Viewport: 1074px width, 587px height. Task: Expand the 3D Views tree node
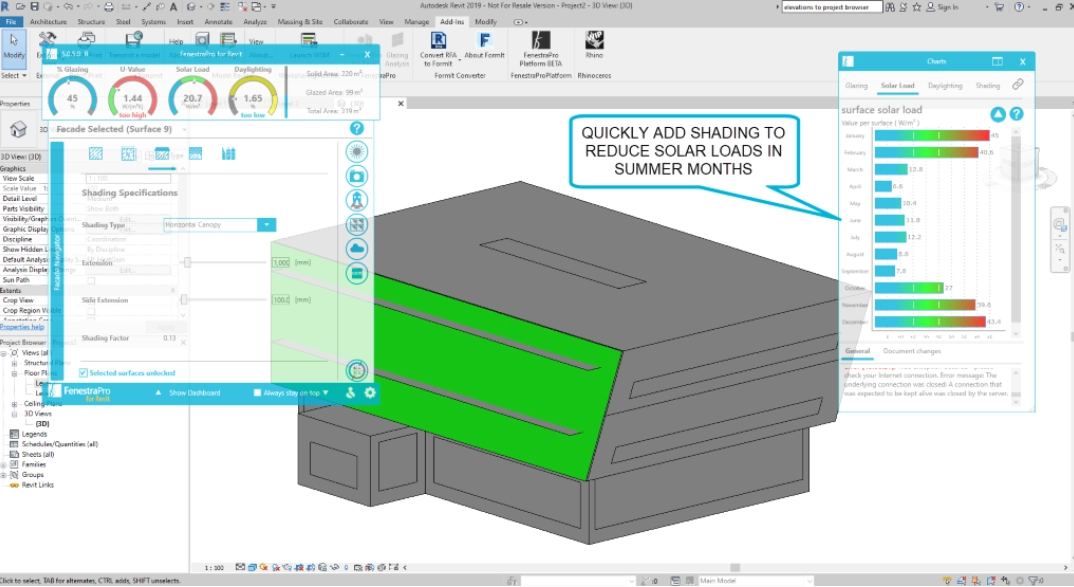pos(14,414)
